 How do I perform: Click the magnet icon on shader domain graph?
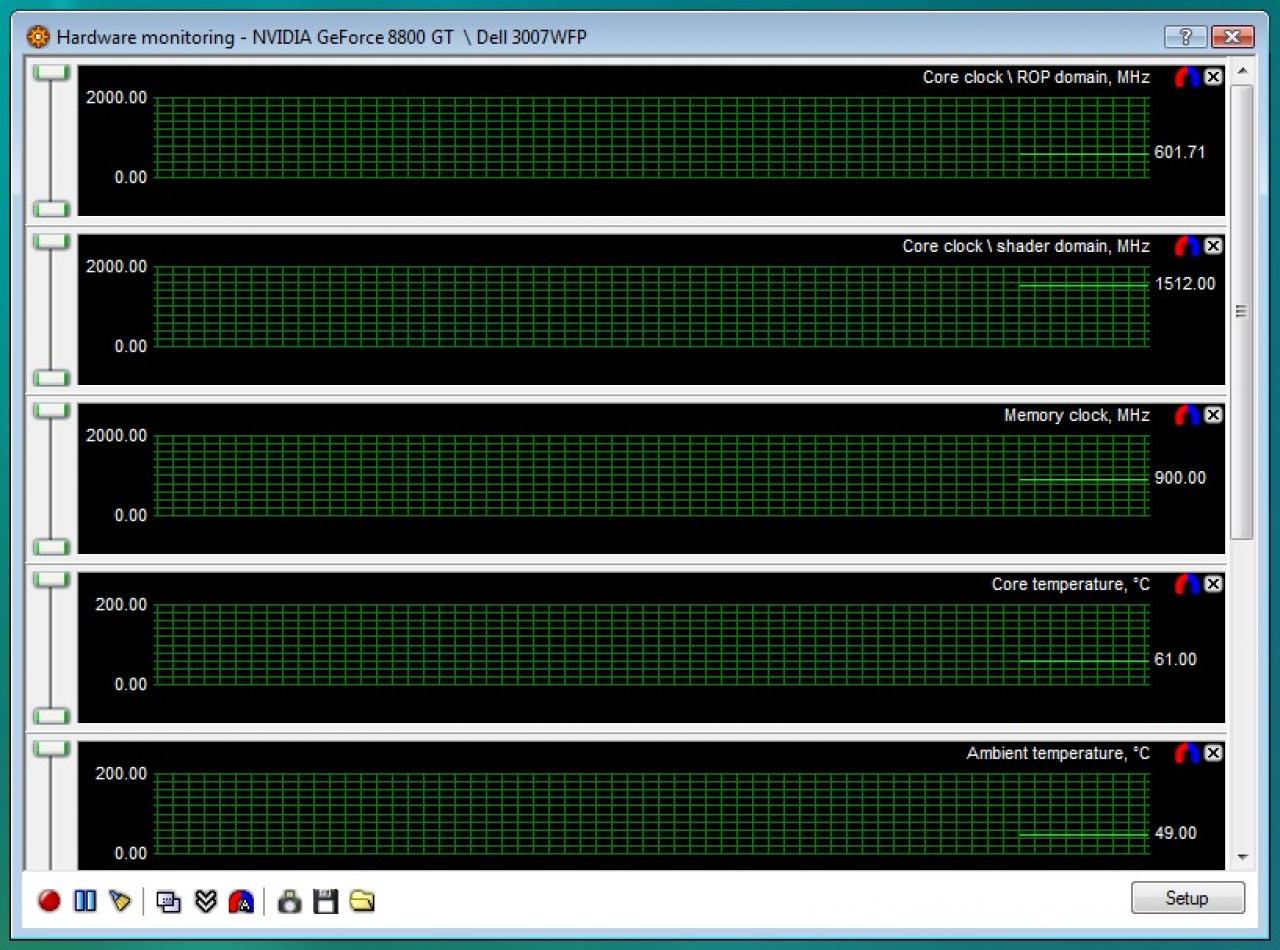tap(1187, 246)
